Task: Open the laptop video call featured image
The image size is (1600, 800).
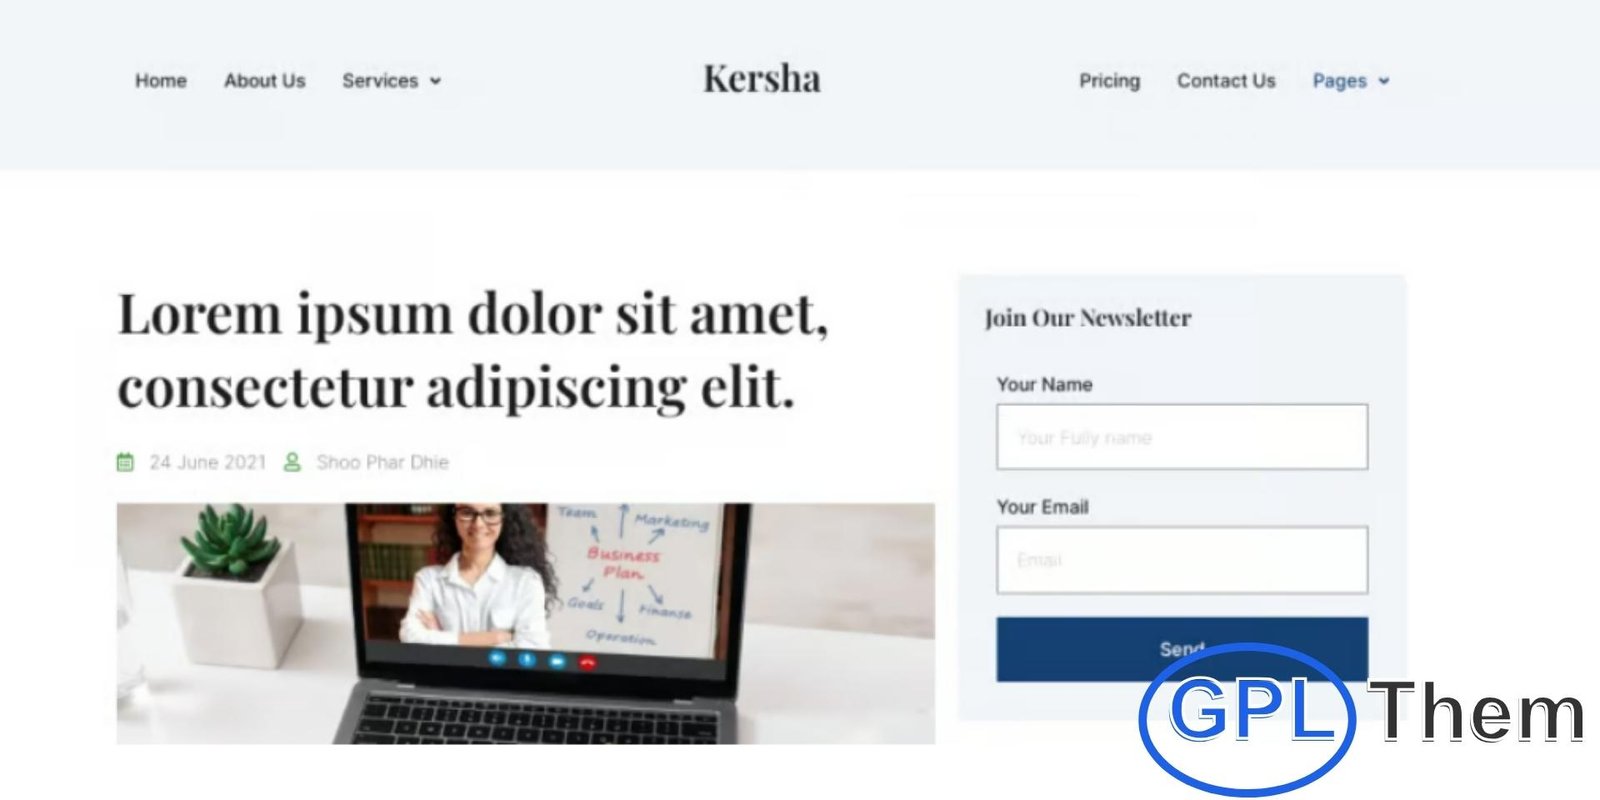Action: coord(526,623)
